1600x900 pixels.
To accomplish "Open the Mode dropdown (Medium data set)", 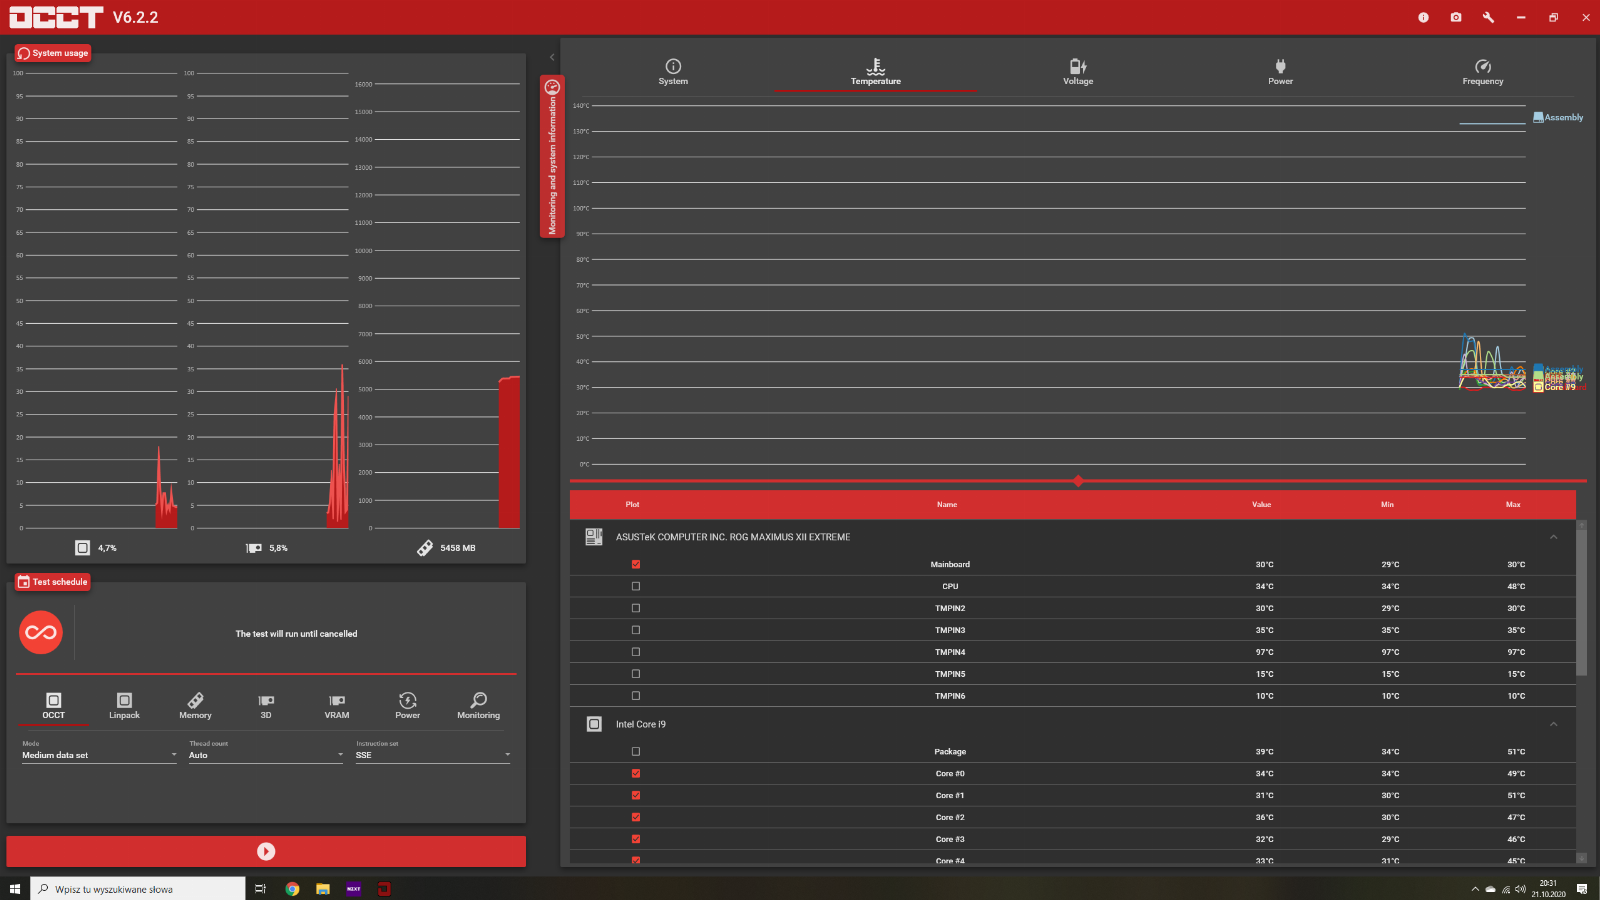I will tap(99, 755).
